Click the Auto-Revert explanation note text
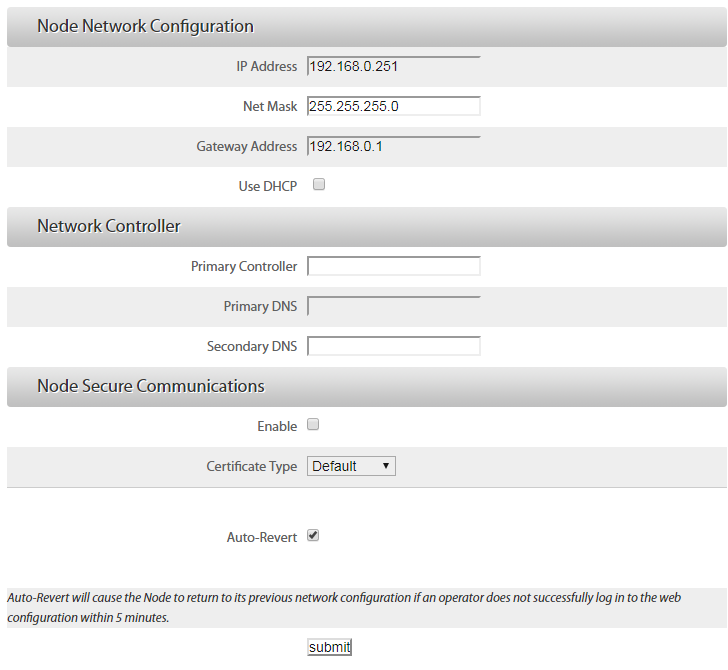 pos(343,608)
